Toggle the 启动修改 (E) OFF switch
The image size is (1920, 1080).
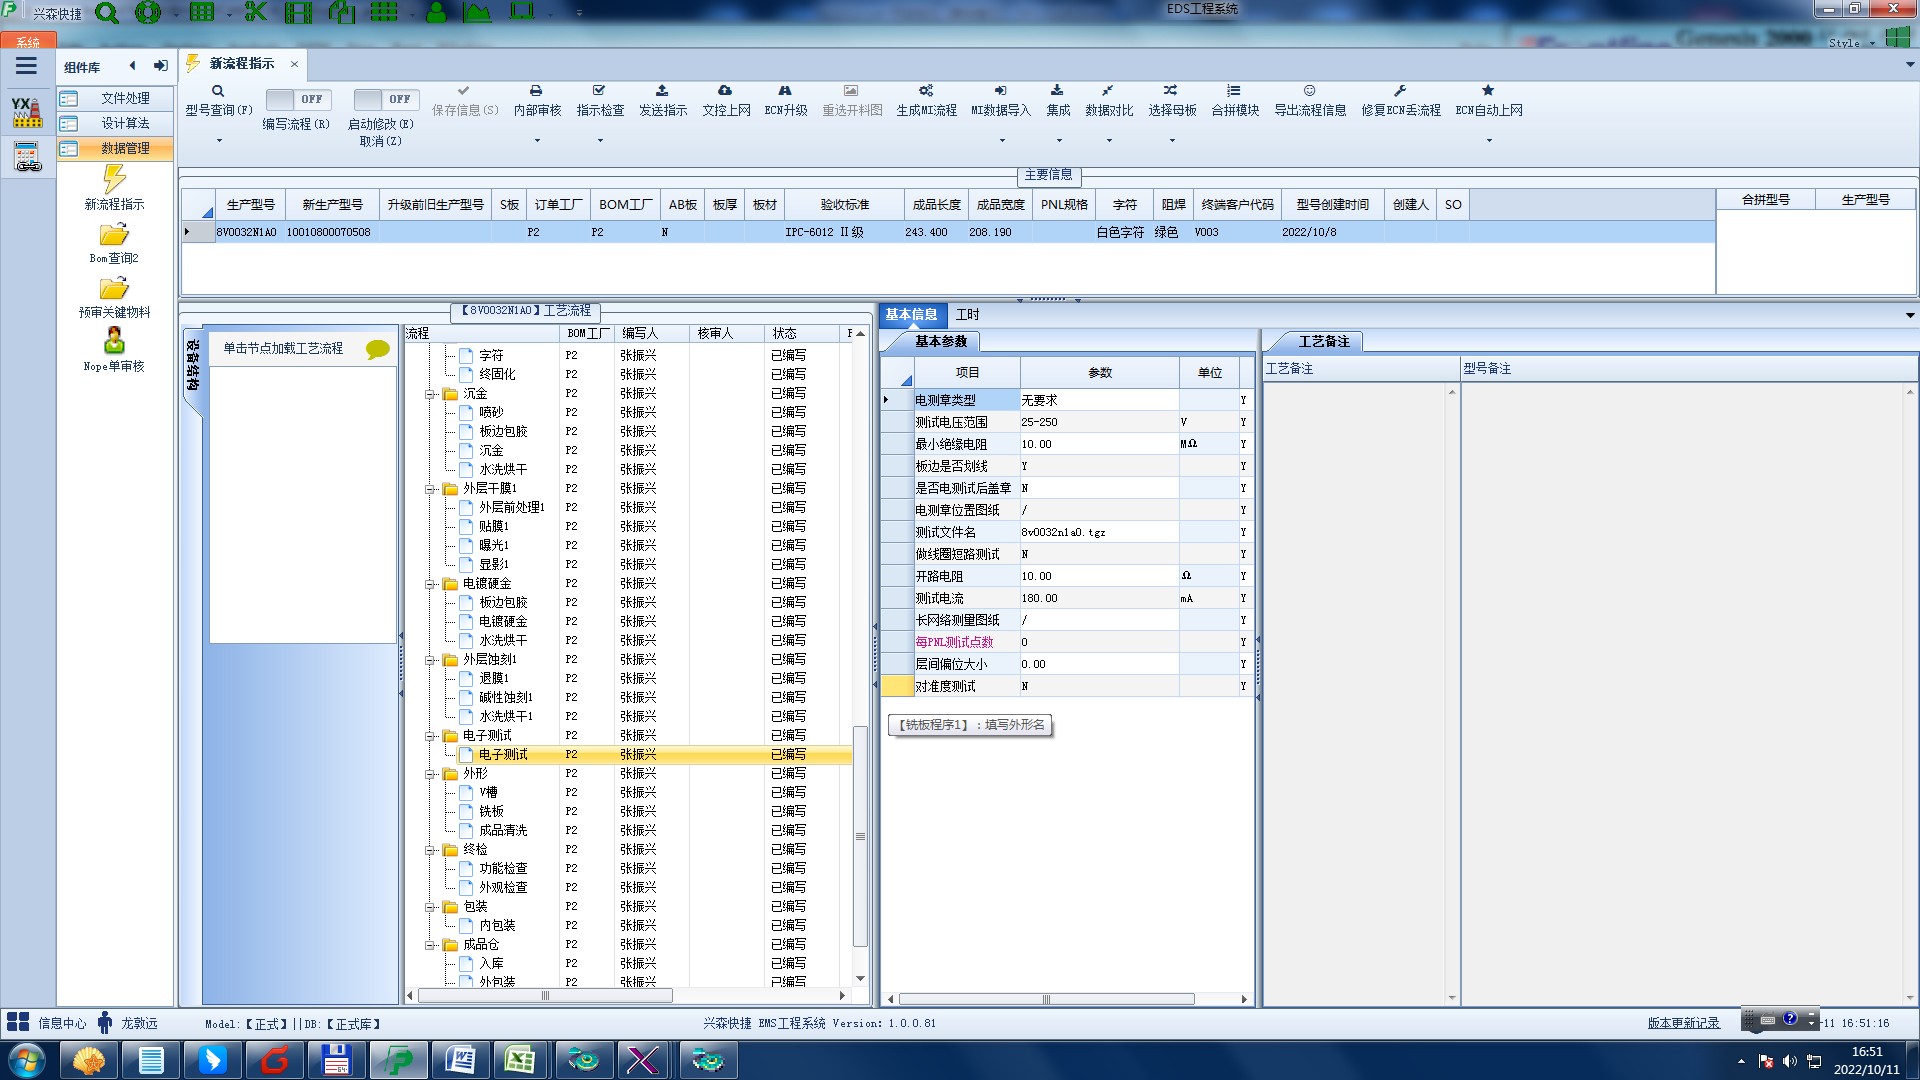(385, 99)
